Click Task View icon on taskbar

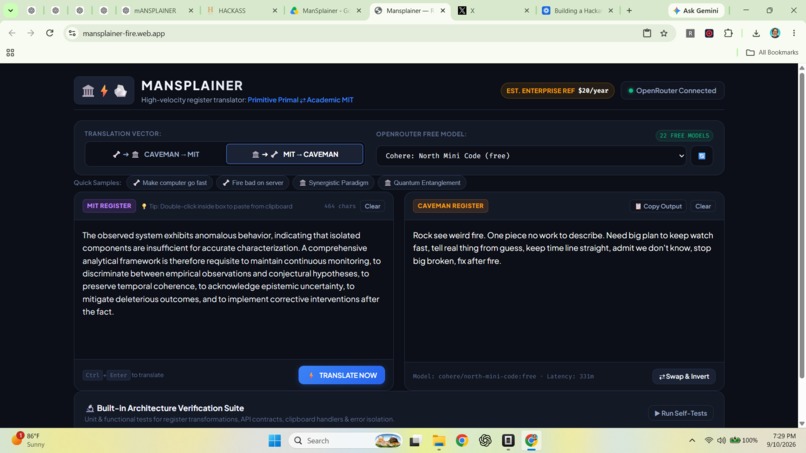(415, 441)
